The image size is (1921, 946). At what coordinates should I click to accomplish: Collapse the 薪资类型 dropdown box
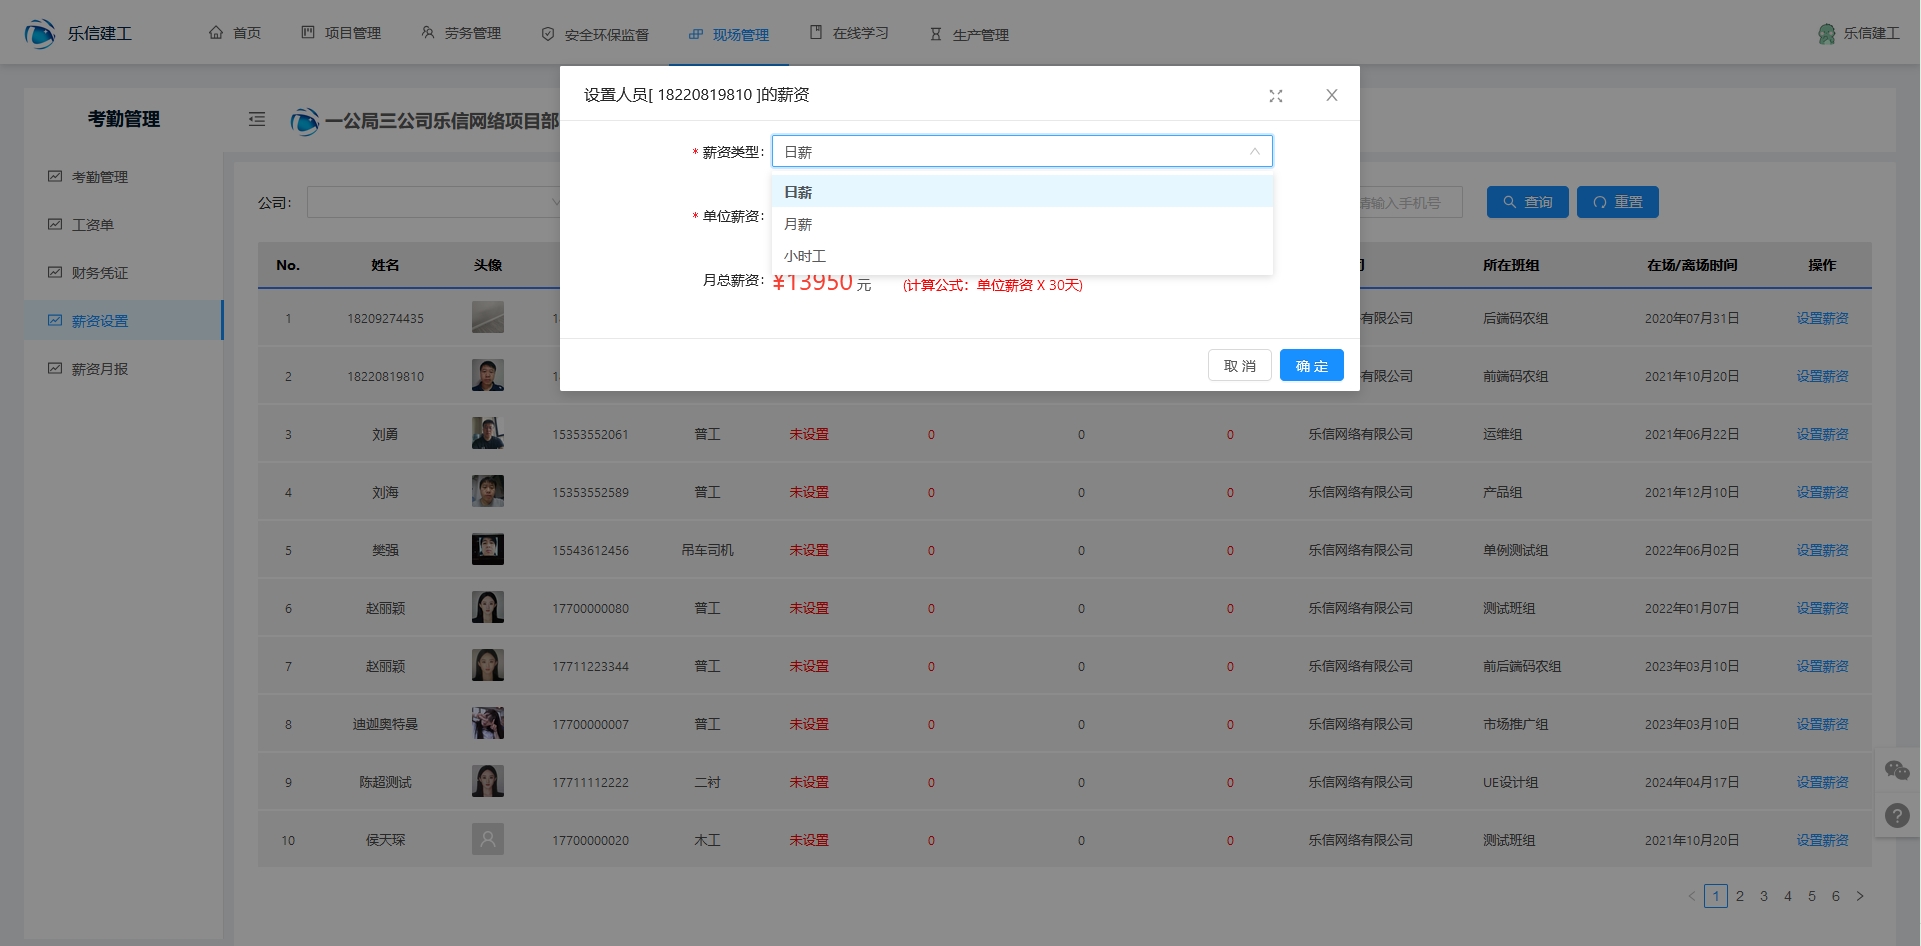pos(1253,152)
